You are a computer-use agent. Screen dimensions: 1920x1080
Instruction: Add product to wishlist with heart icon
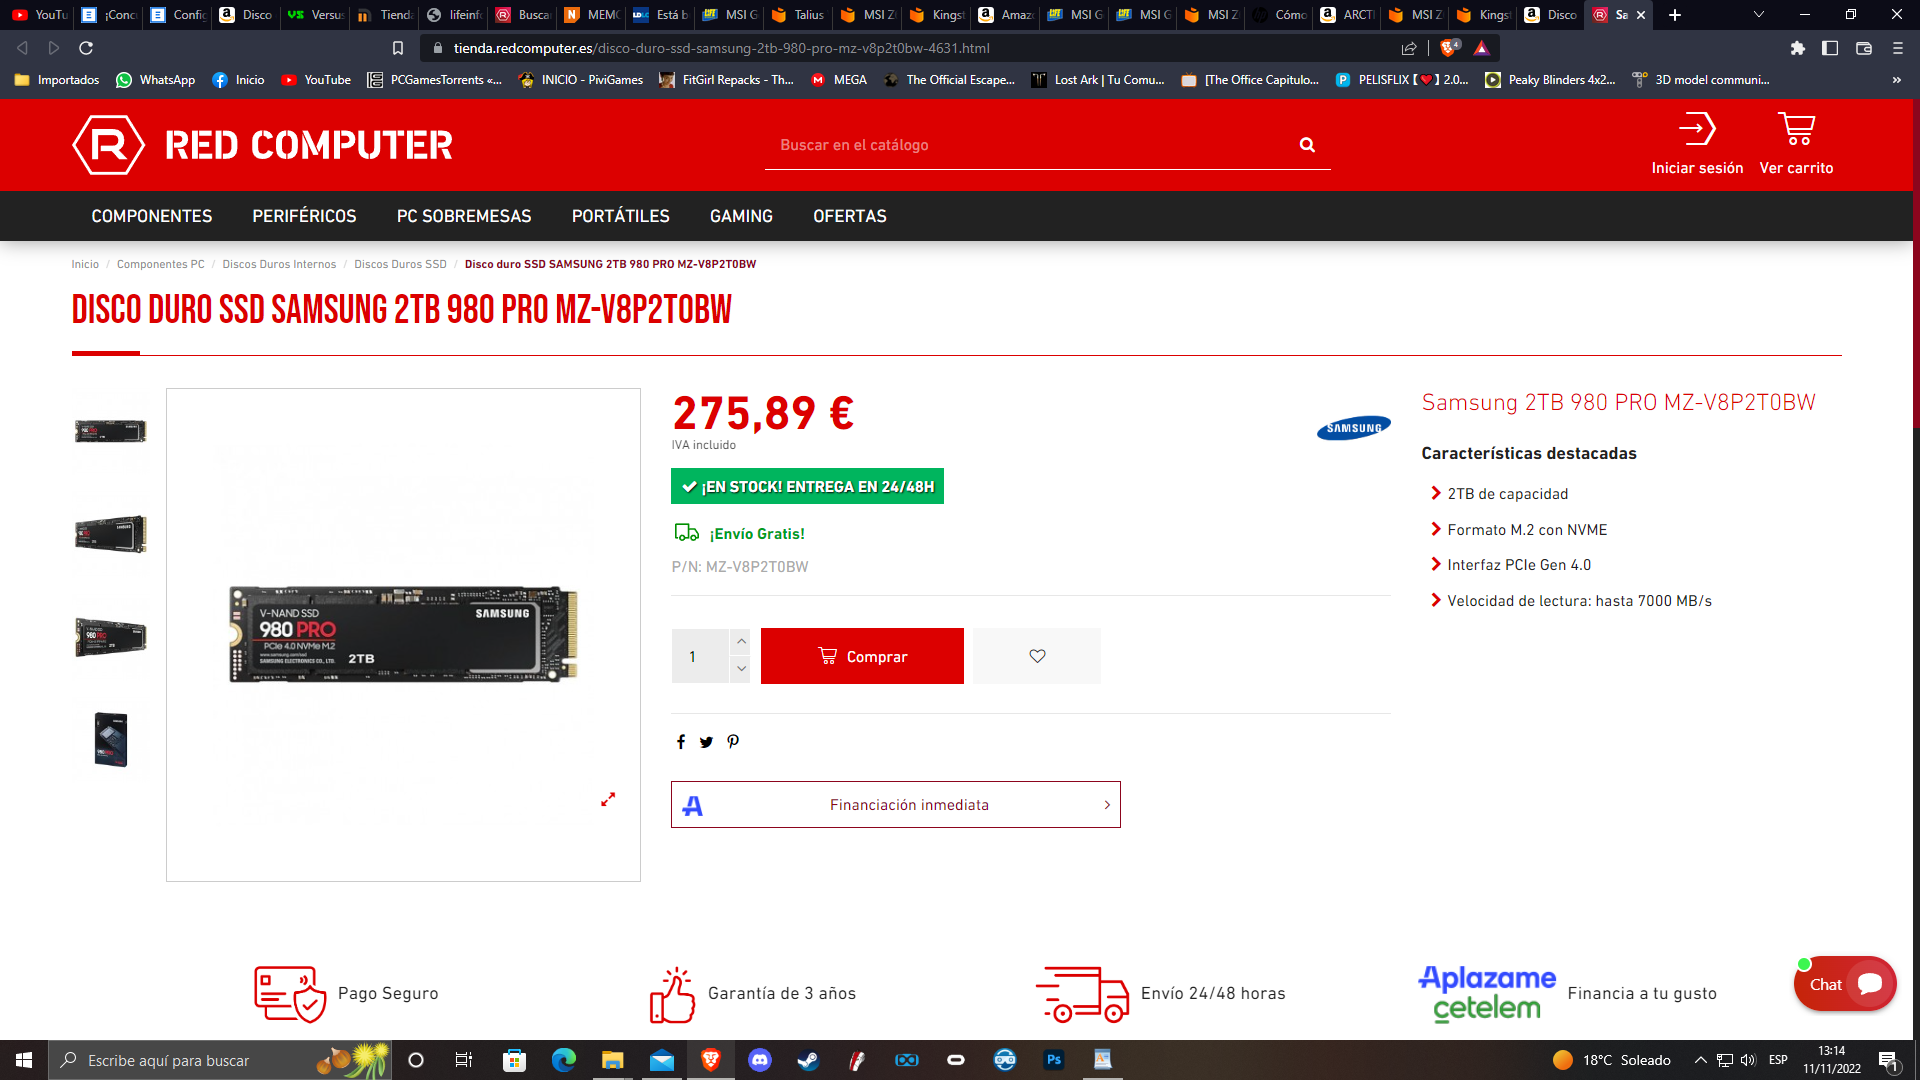pos(1037,656)
